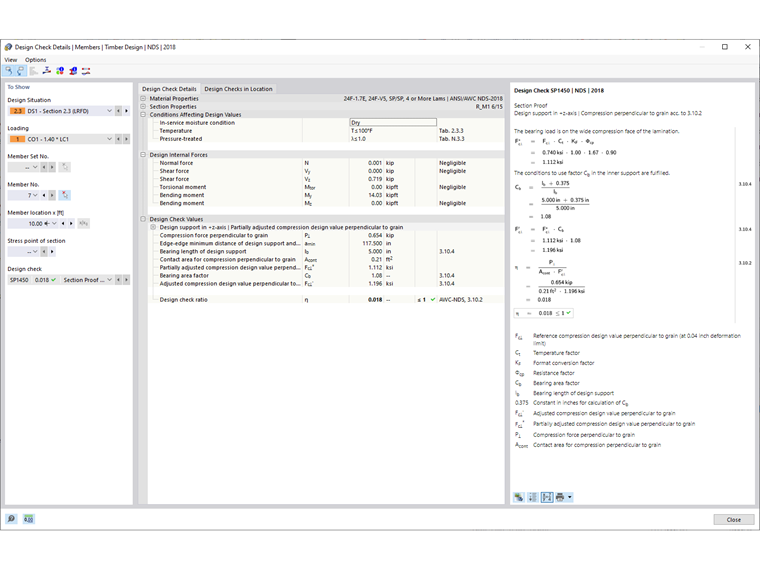Click the first arrow icon in the top toolbar
This screenshot has height=570, width=760.
point(8,71)
